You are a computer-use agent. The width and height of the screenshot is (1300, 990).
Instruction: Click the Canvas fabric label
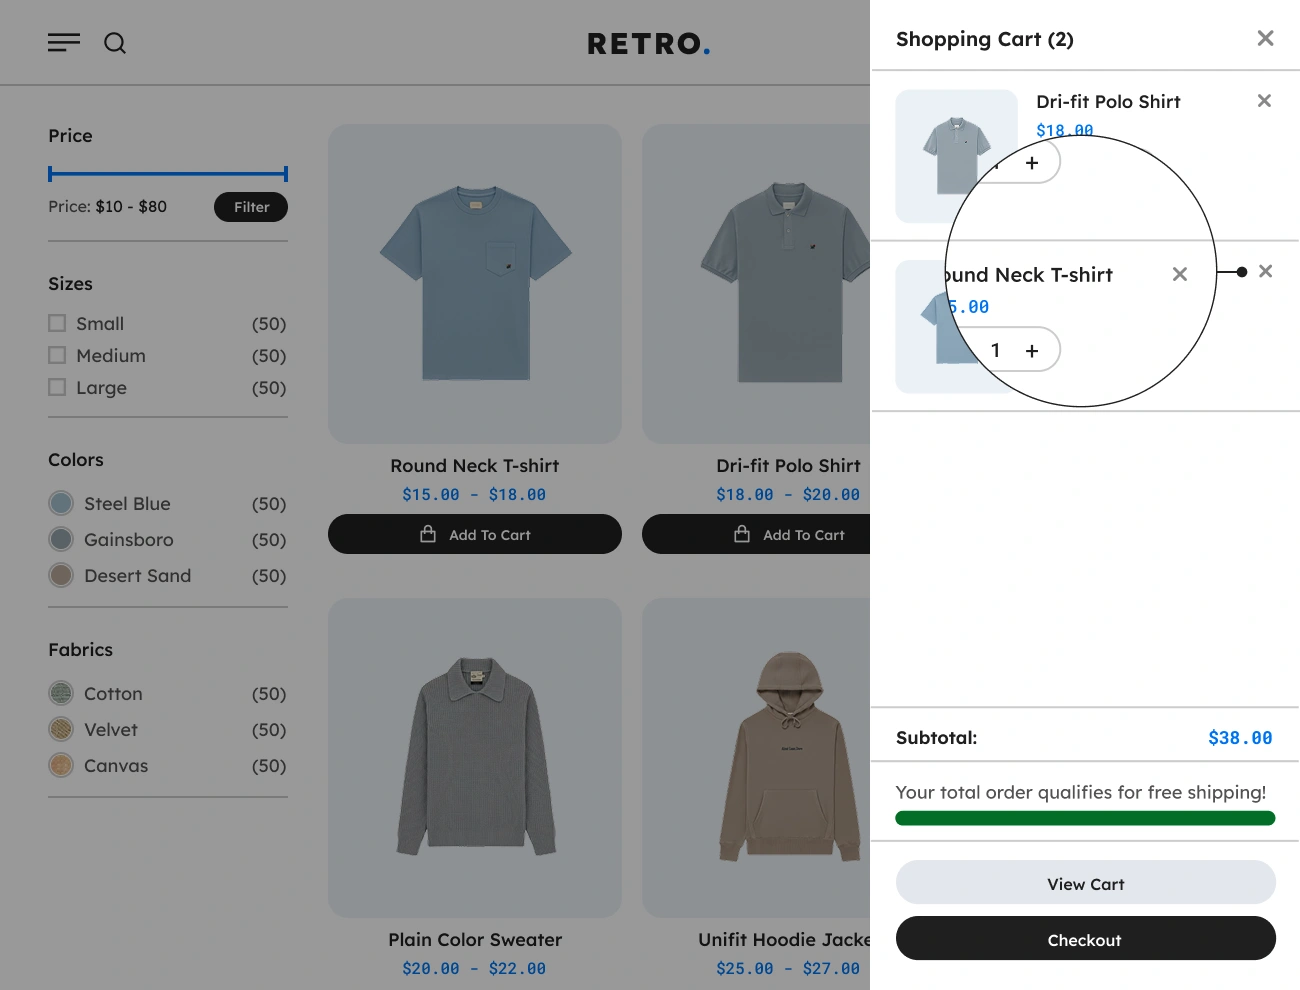tap(116, 766)
